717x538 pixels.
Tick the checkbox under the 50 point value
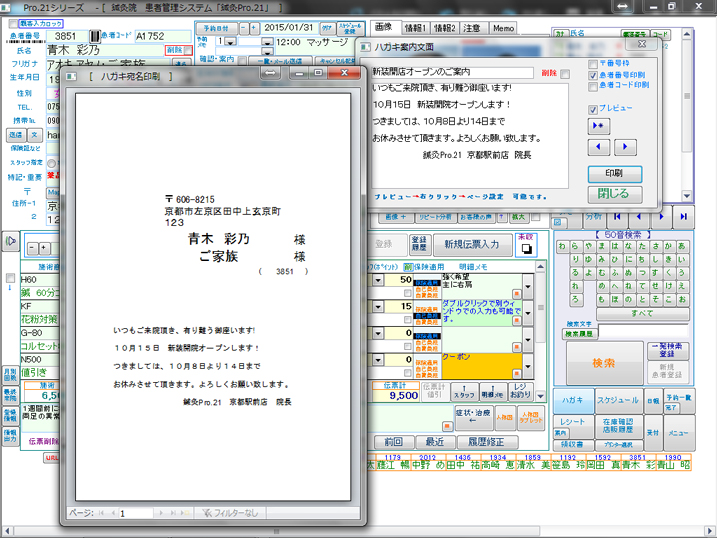(407, 293)
